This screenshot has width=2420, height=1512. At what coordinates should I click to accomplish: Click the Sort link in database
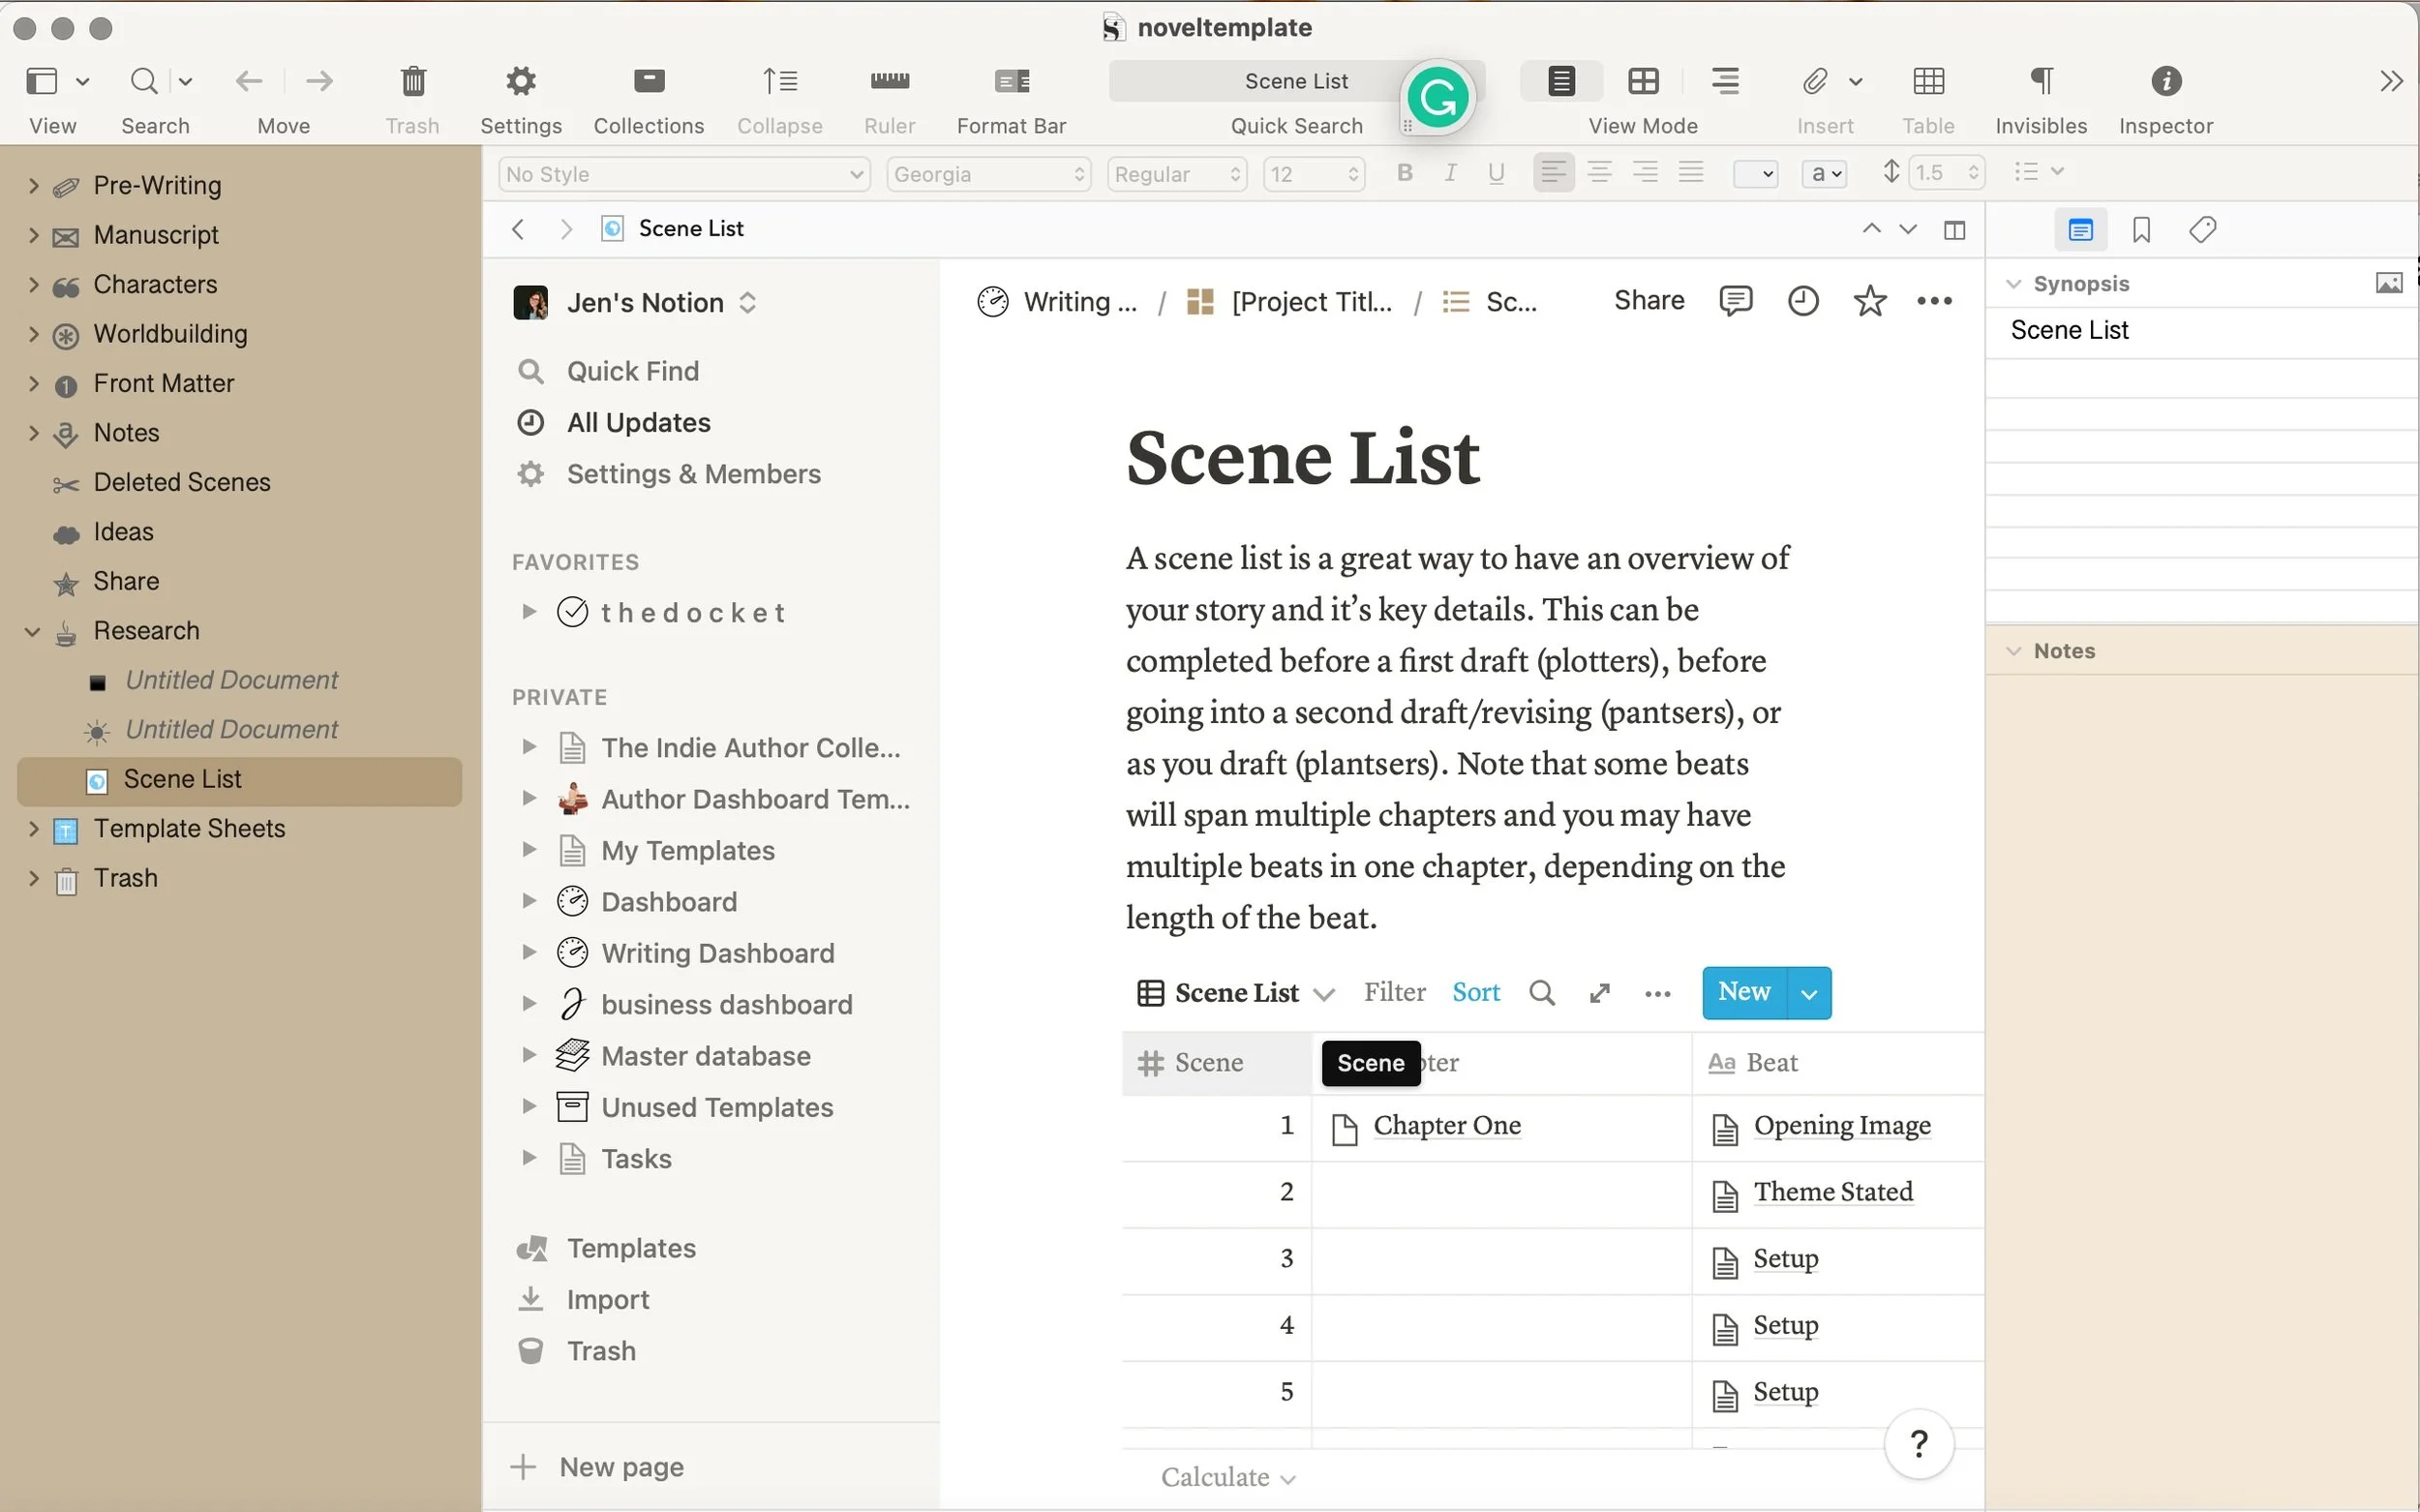[1476, 992]
